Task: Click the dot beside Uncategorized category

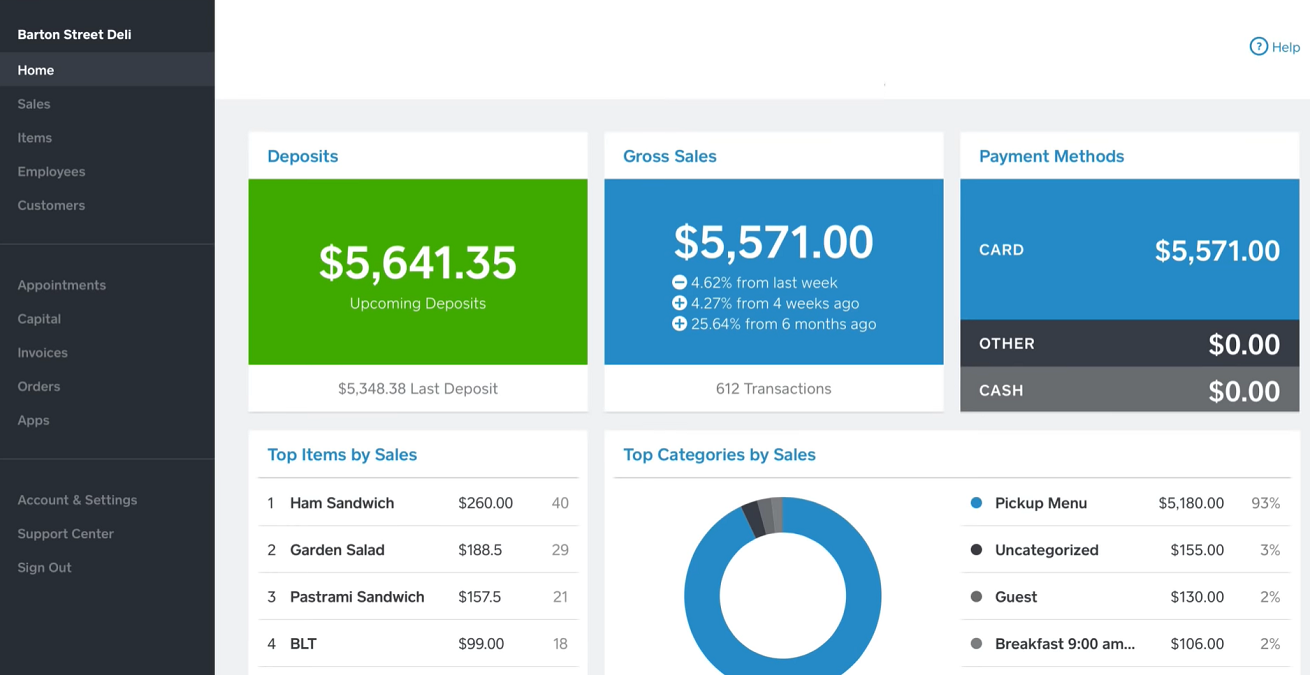Action: click(x=977, y=550)
